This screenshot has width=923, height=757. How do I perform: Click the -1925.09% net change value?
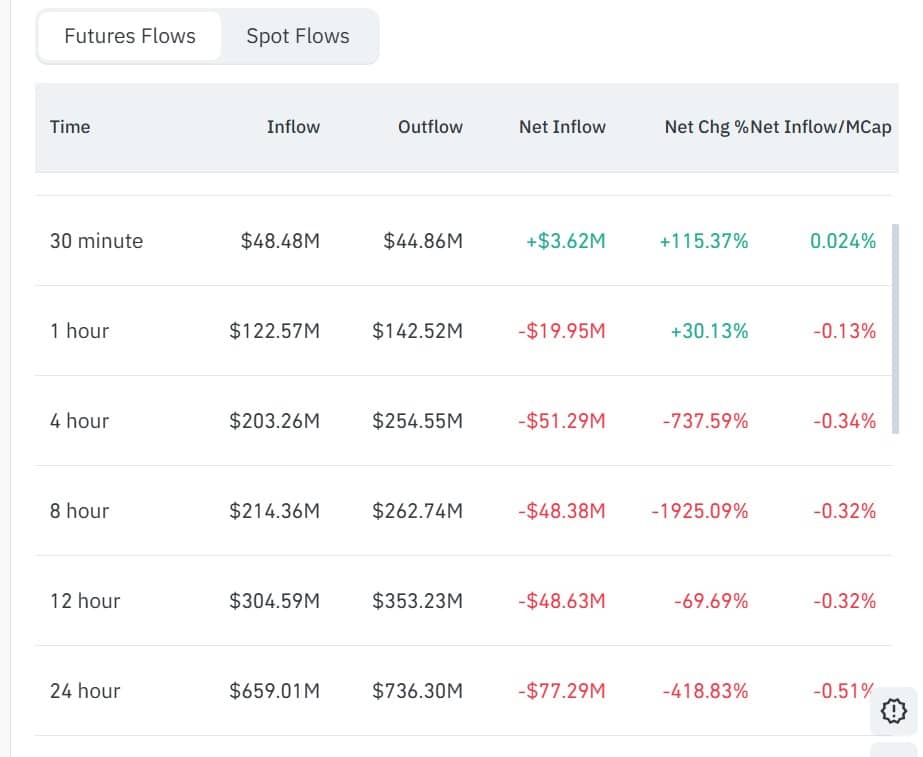tap(702, 511)
